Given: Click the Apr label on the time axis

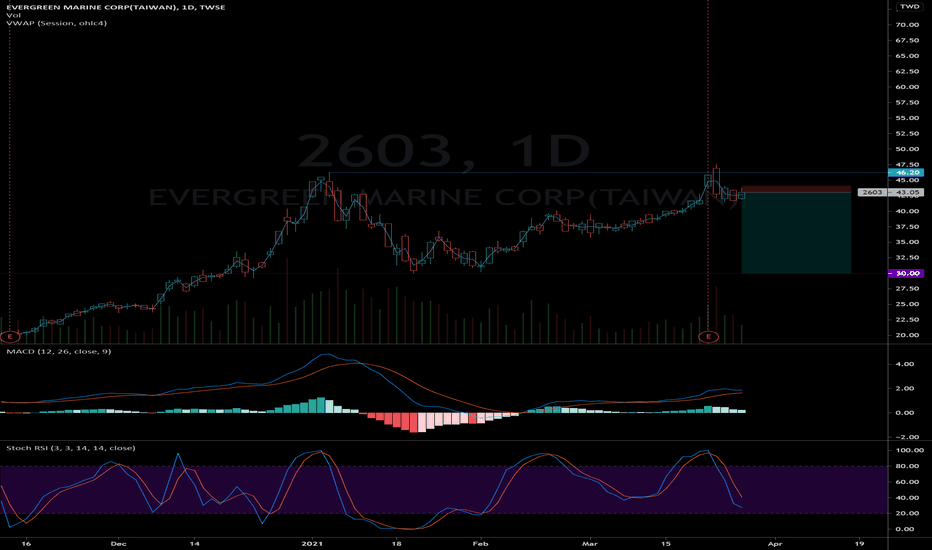Looking at the screenshot, I should pyautogui.click(x=774, y=543).
